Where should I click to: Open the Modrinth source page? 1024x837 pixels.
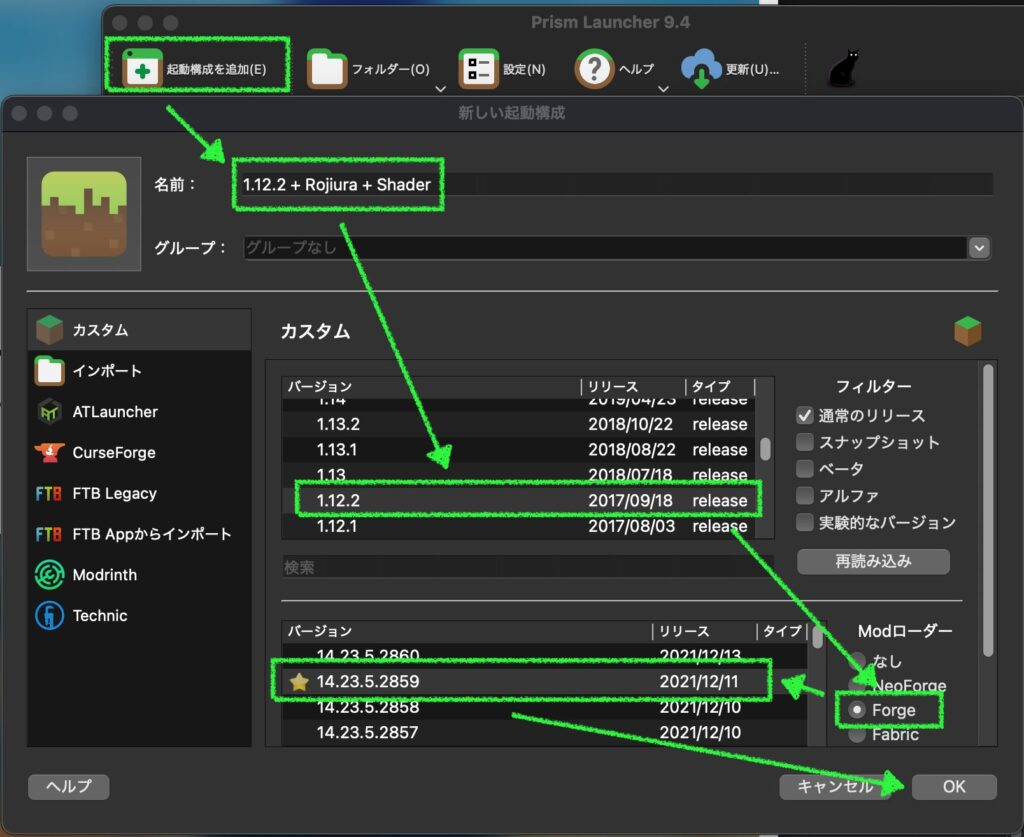point(139,575)
